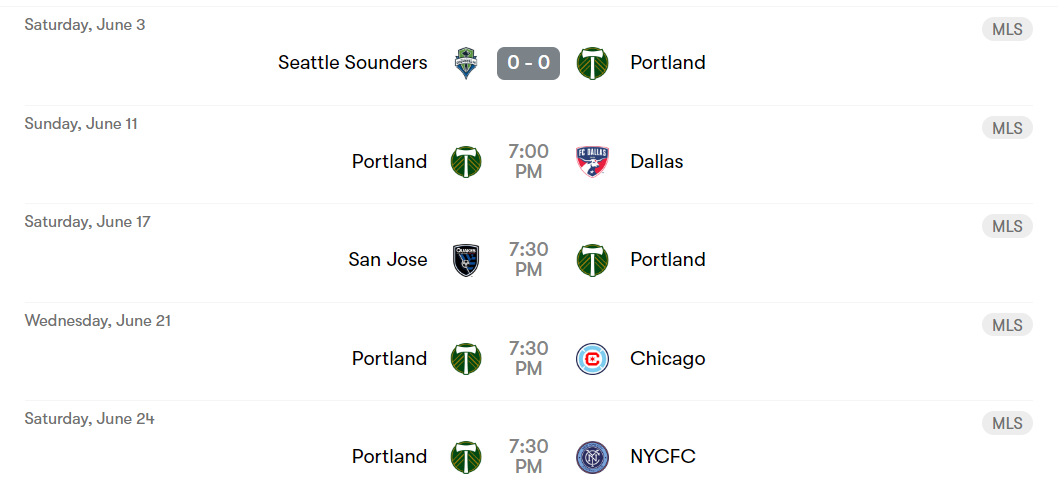Screen dimensions: 1058x495
Task: Click the San Jose Earthquakes crest
Action: pyautogui.click(x=466, y=260)
